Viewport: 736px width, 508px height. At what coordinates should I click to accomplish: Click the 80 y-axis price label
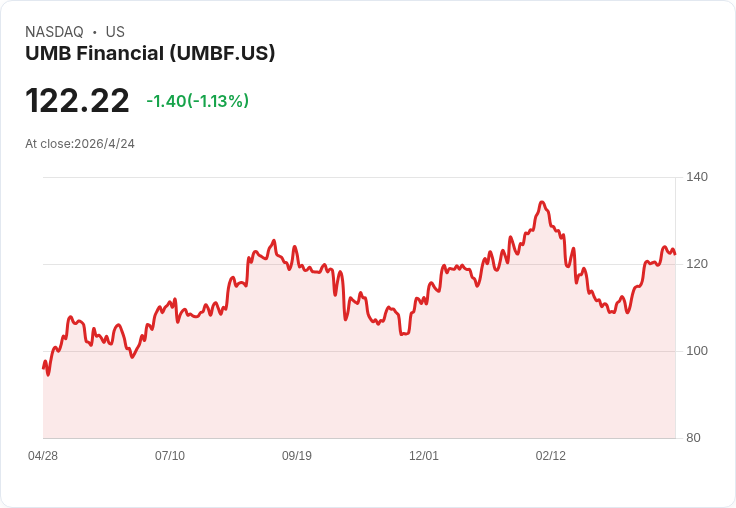693,438
